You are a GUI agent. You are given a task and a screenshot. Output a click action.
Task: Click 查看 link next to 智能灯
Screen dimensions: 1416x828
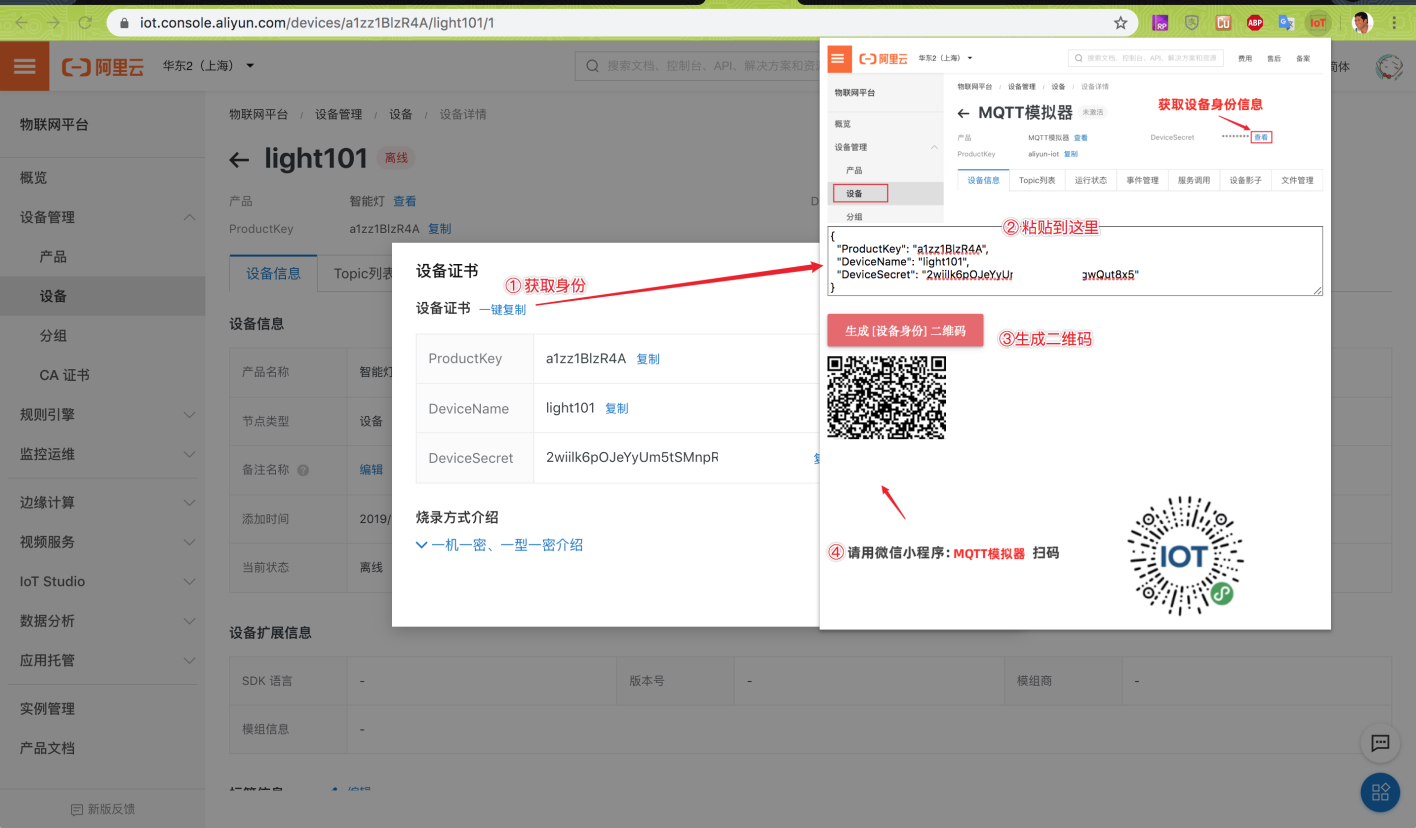[x=404, y=201]
